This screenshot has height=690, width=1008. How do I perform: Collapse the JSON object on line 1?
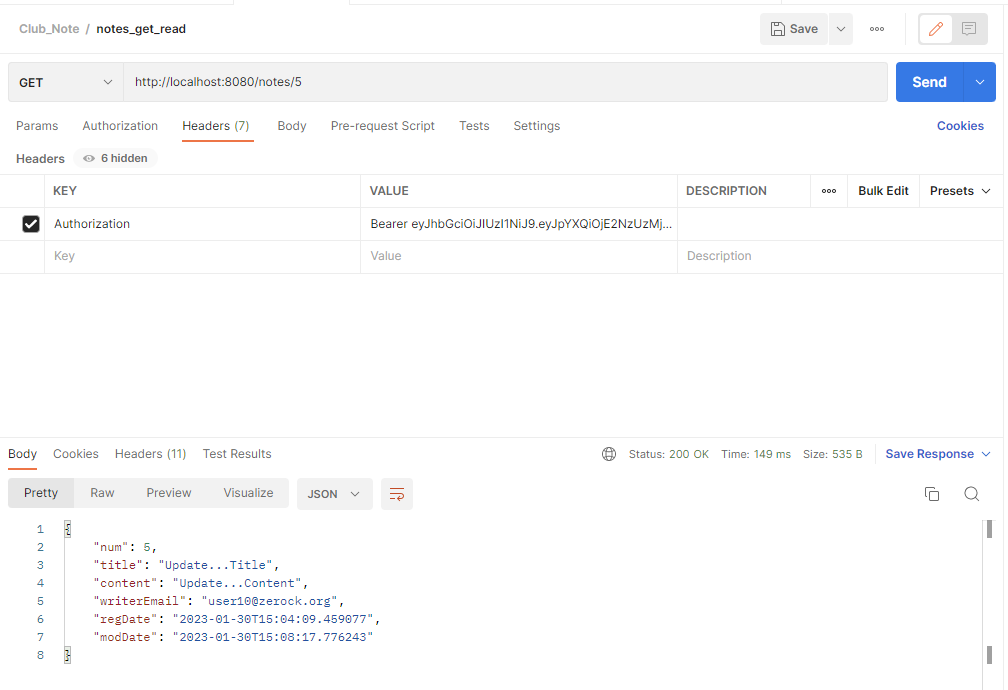(68, 529)
